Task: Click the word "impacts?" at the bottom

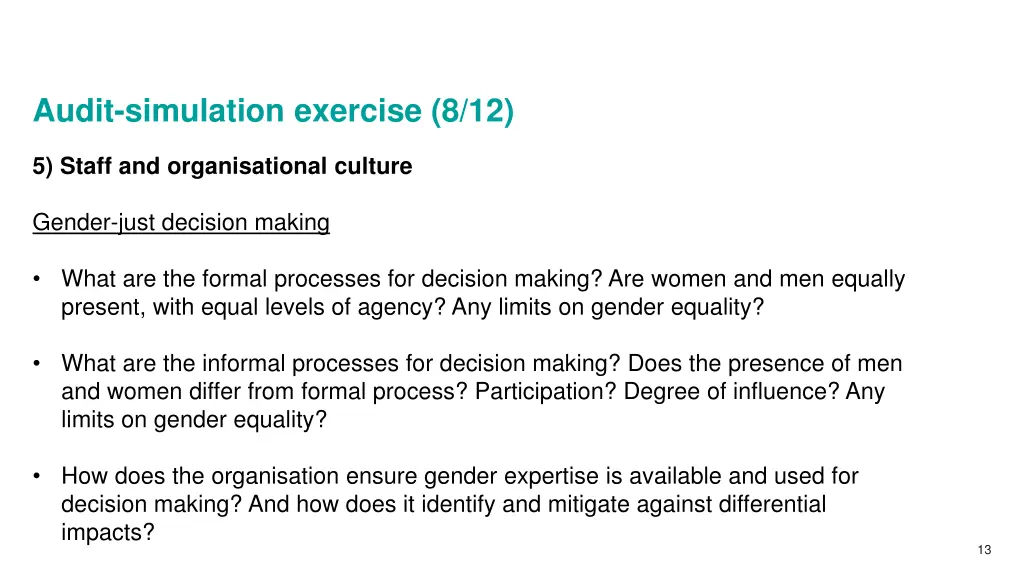Action: 108,532
